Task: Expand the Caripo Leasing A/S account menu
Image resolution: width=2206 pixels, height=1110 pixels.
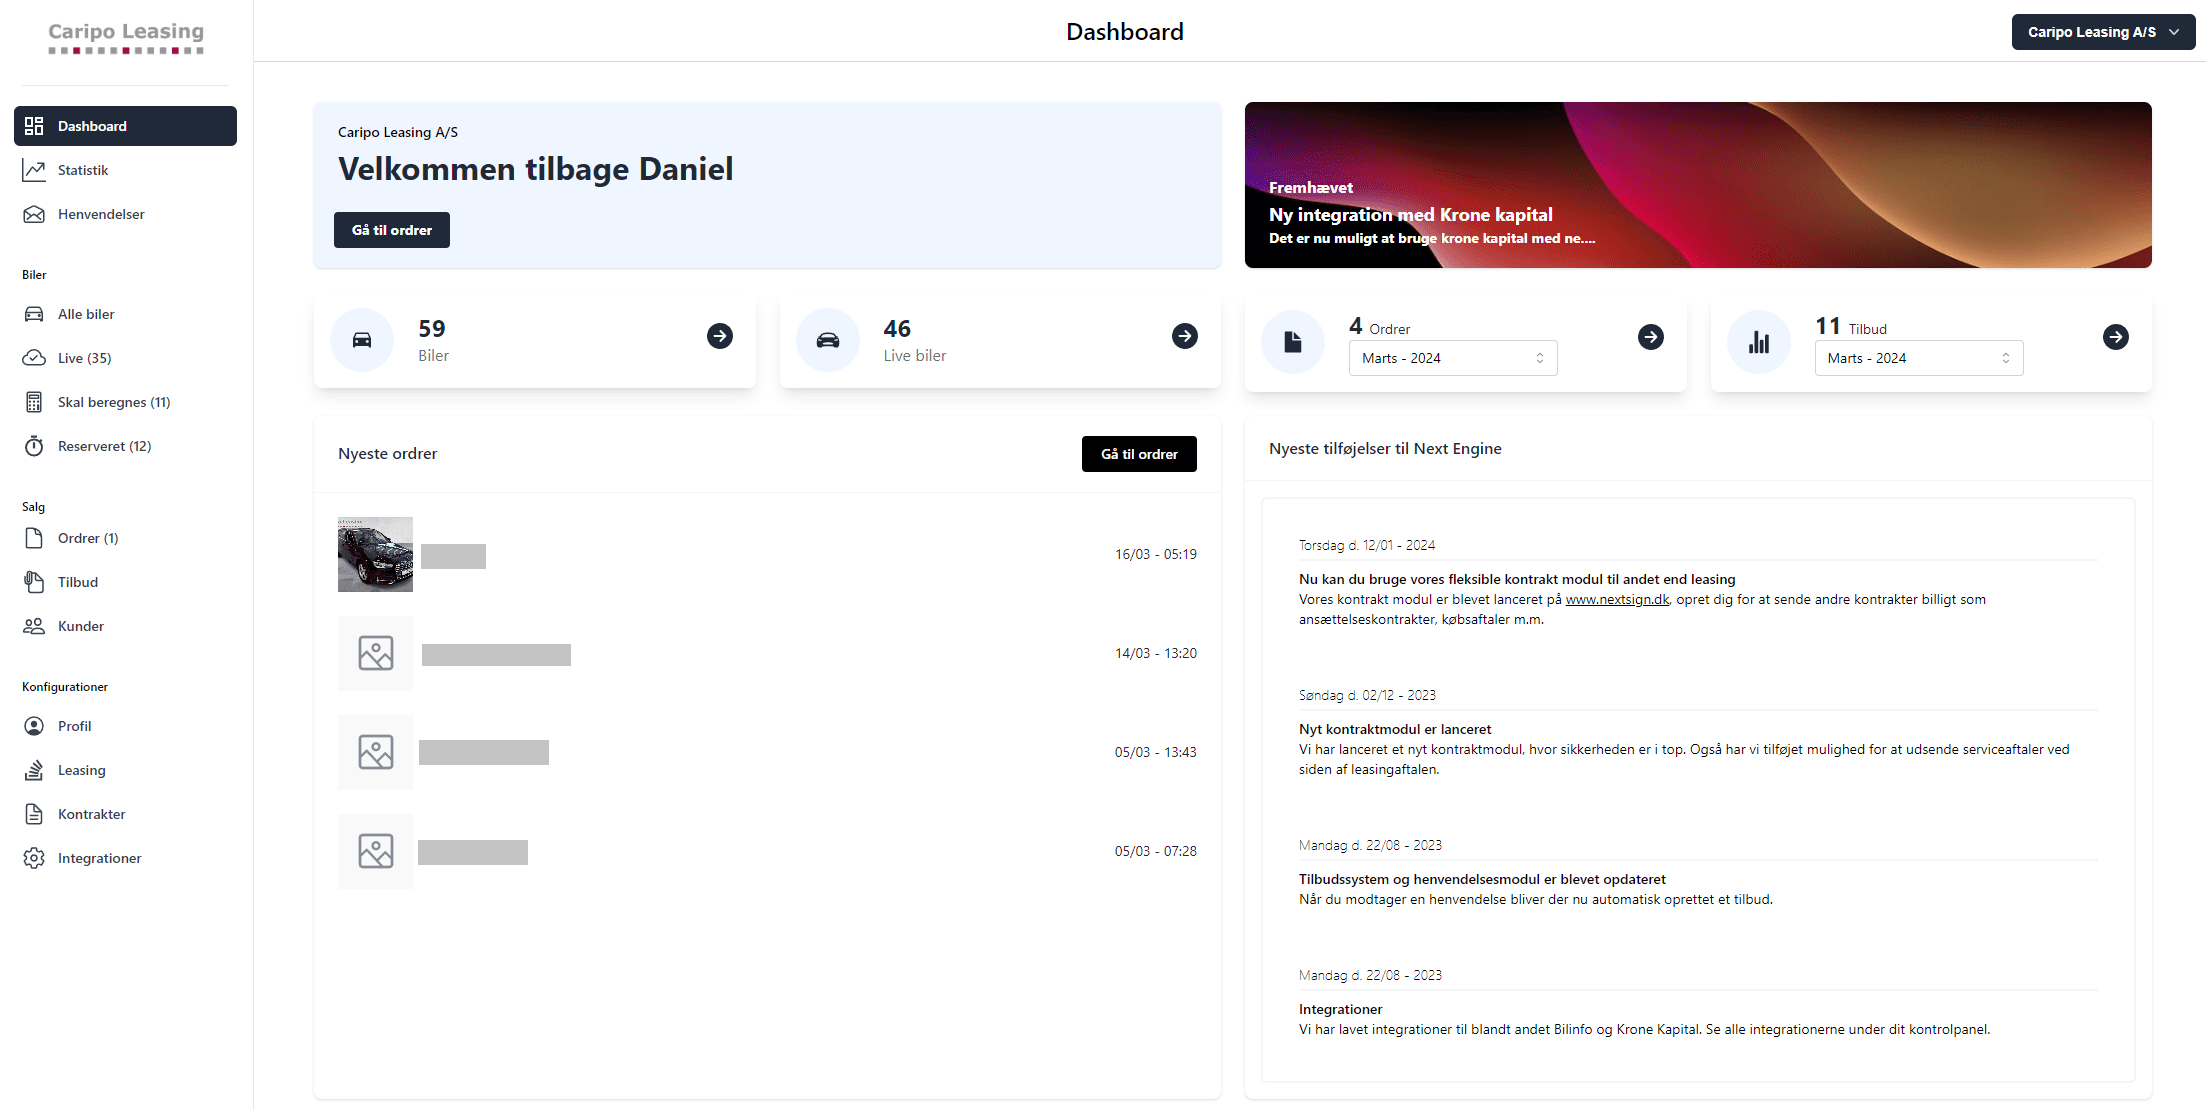Action: pos(2102,32)
